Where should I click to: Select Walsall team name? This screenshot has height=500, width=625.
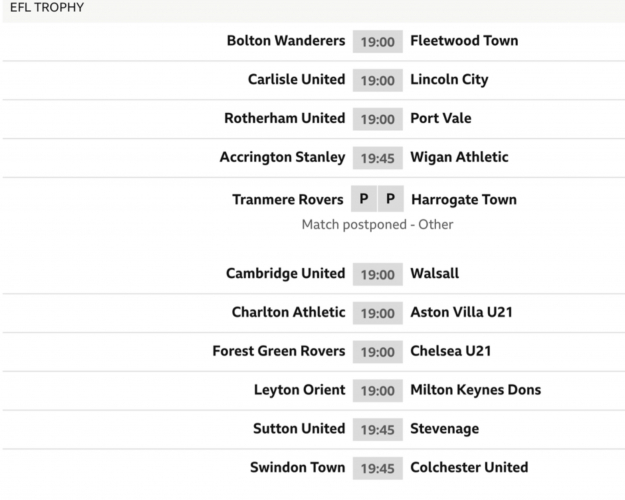pos(434,273)
